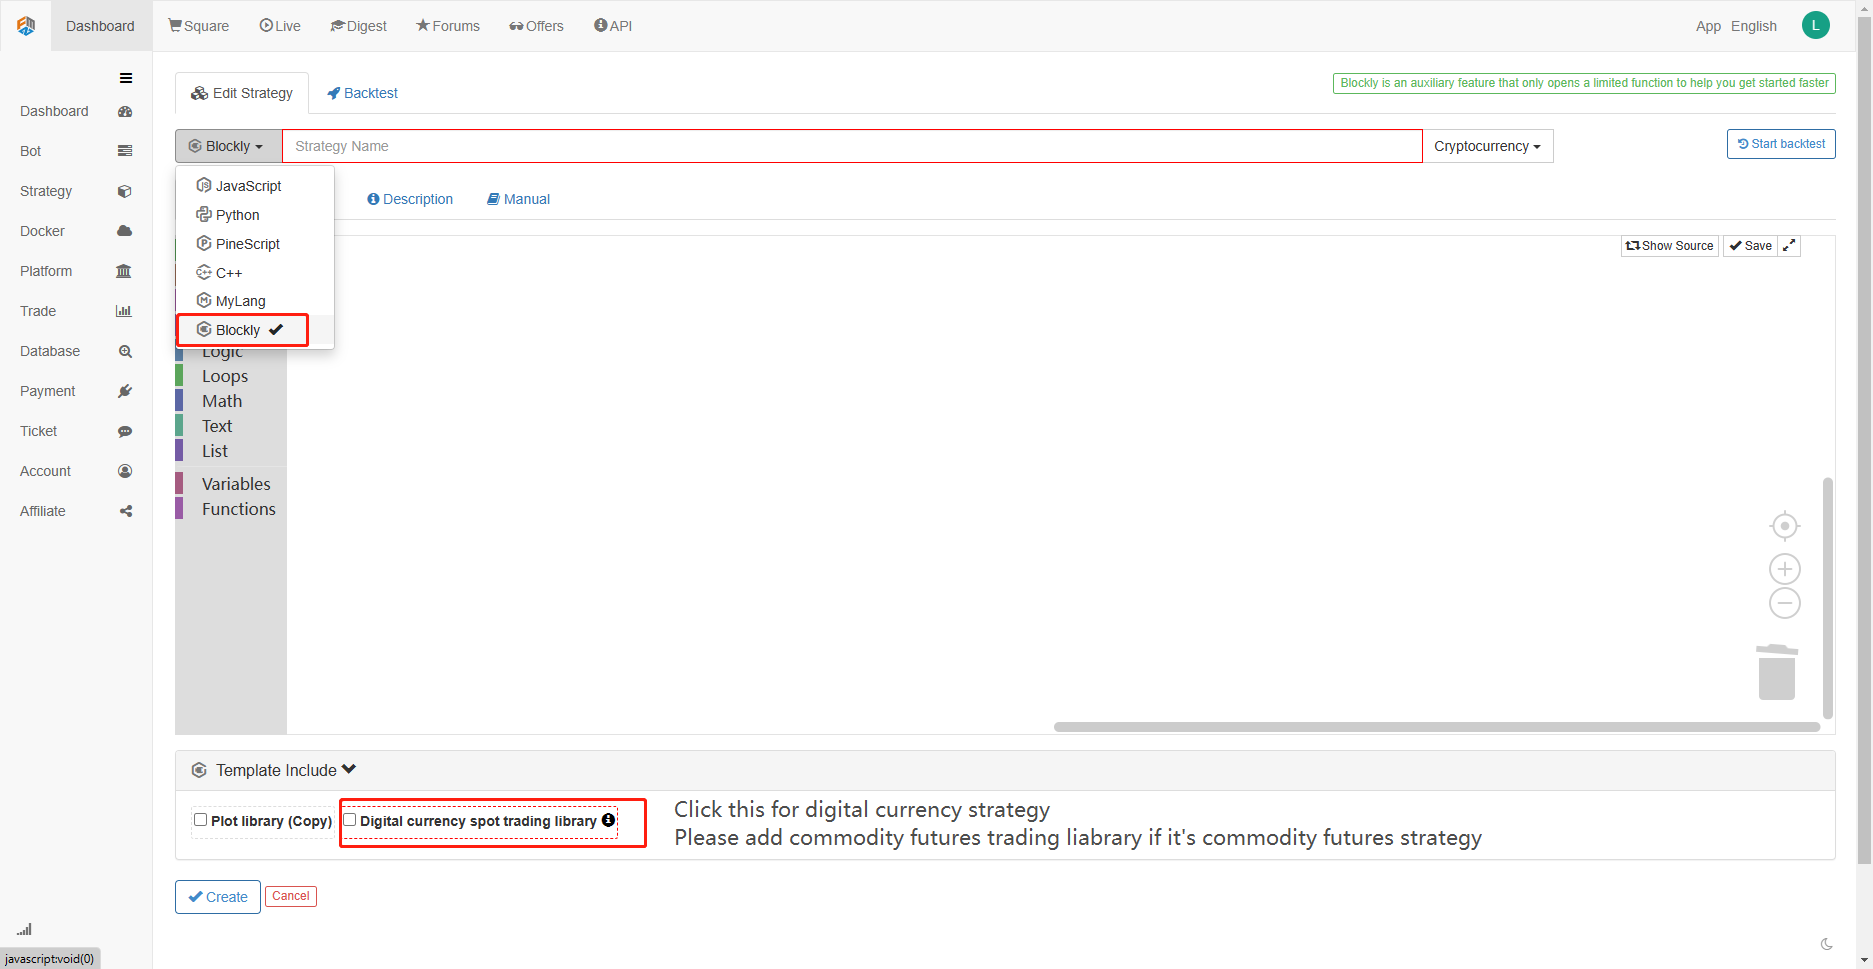Viewport: 1873px width, 969px height.
Task: Enable the Plot library (Copy) checkbox
Action: pos(201,820)
